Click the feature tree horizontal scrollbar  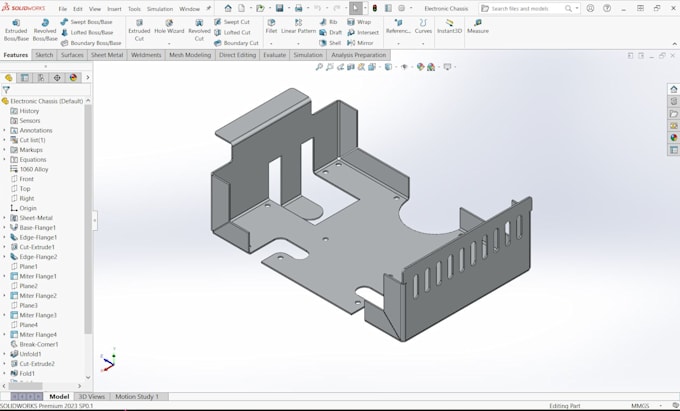tap(25, 386)
